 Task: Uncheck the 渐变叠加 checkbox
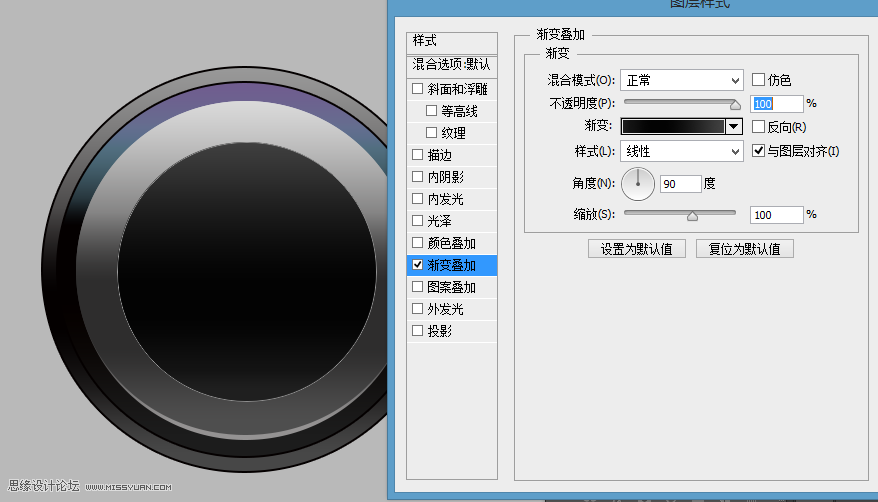[417, 265]
